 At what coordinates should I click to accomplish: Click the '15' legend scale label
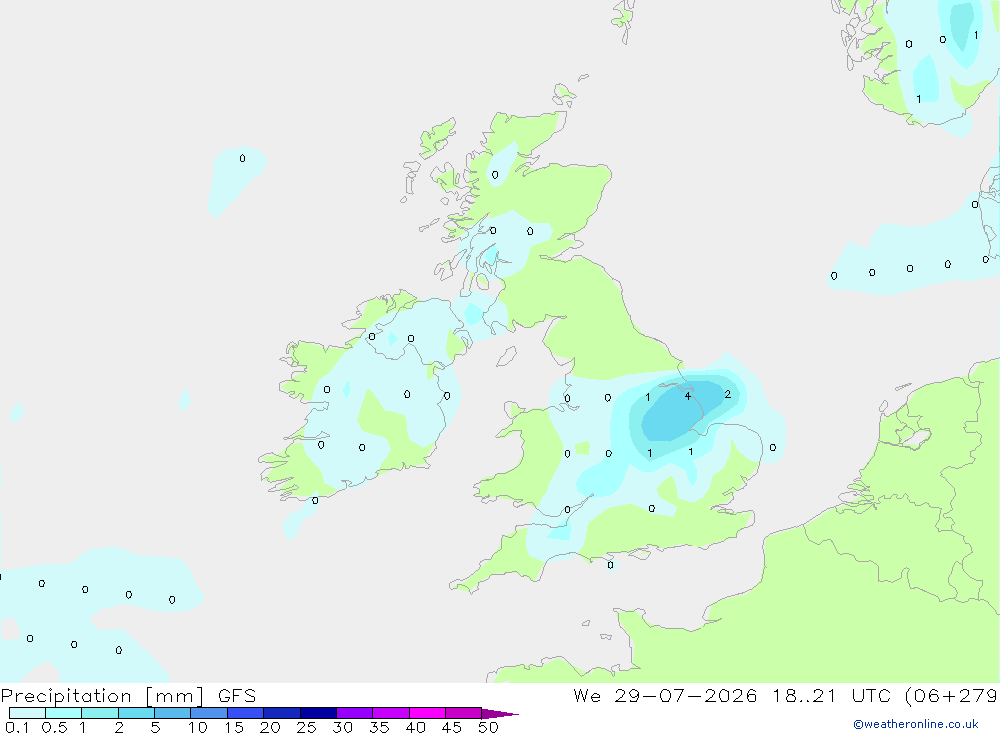pyautogui.click(x=233, y=727)
